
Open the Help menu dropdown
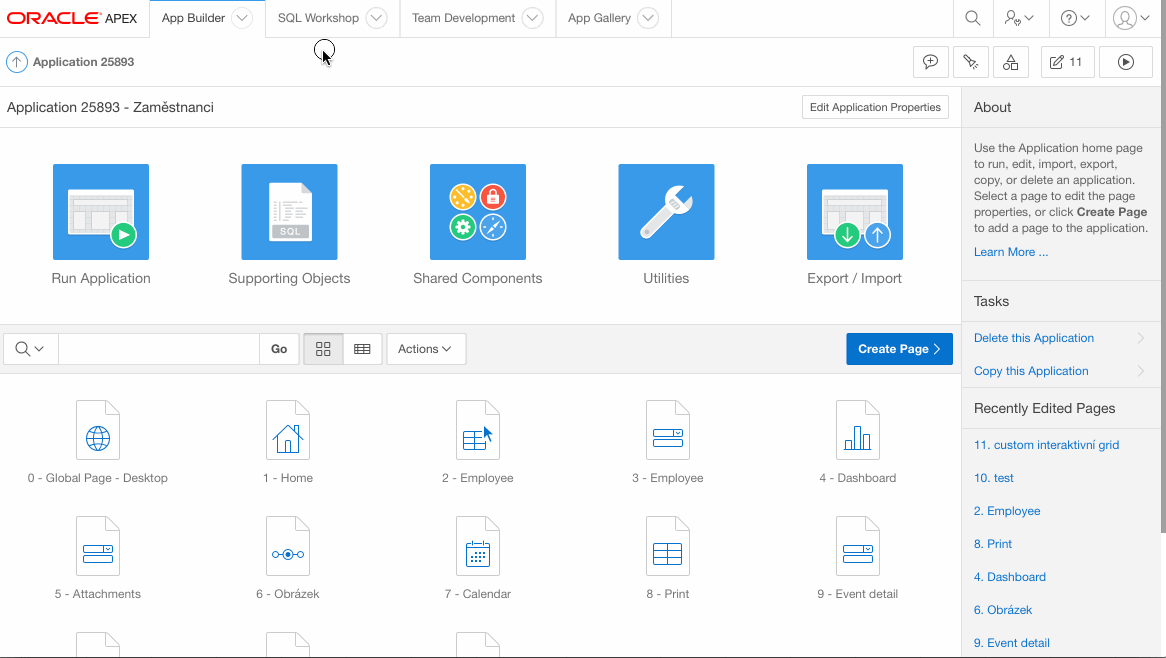pyautogui.click(x=1075, y=18)
